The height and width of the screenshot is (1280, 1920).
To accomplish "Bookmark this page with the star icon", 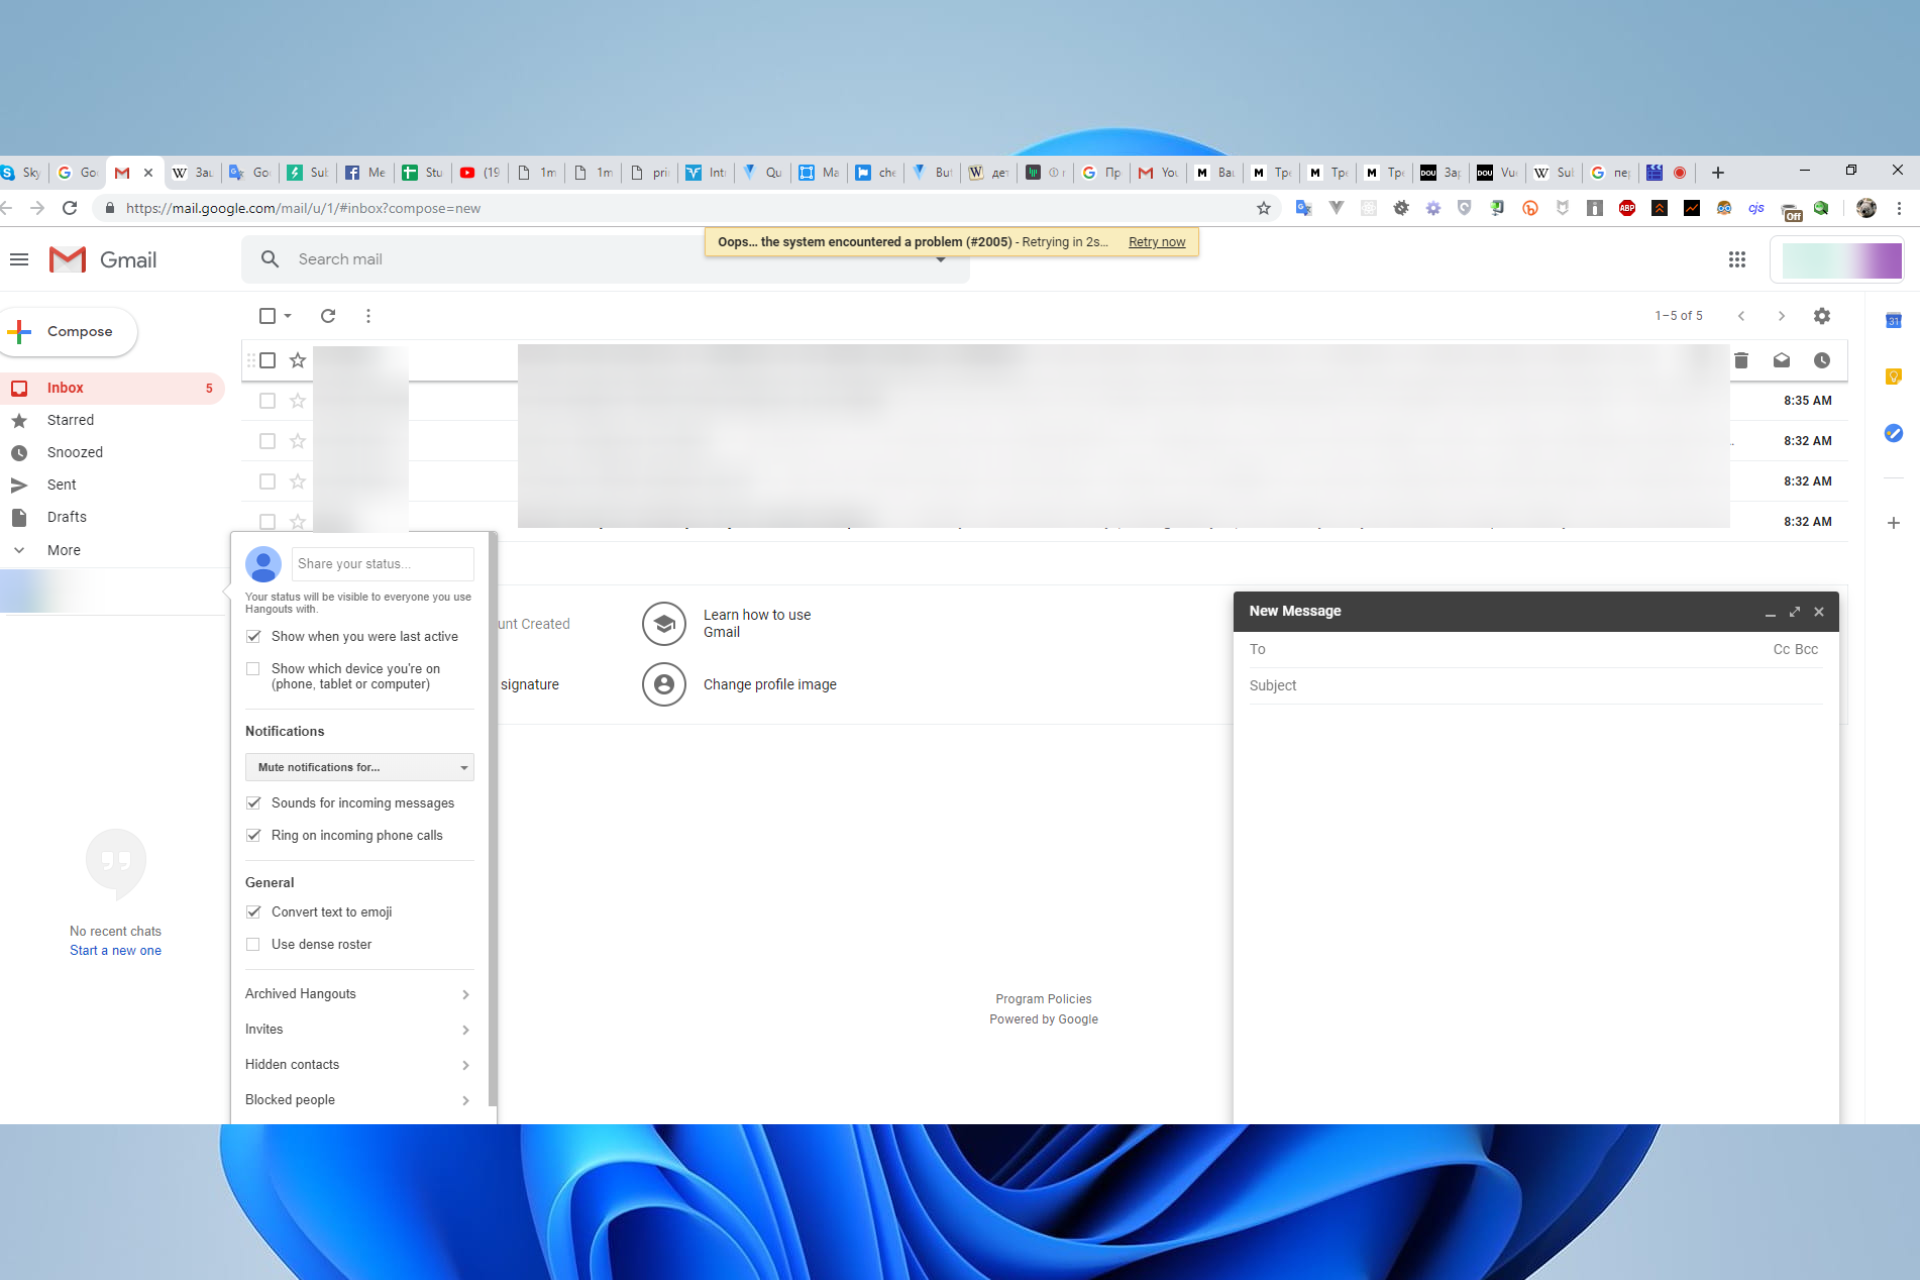I will coord(1263,208).
